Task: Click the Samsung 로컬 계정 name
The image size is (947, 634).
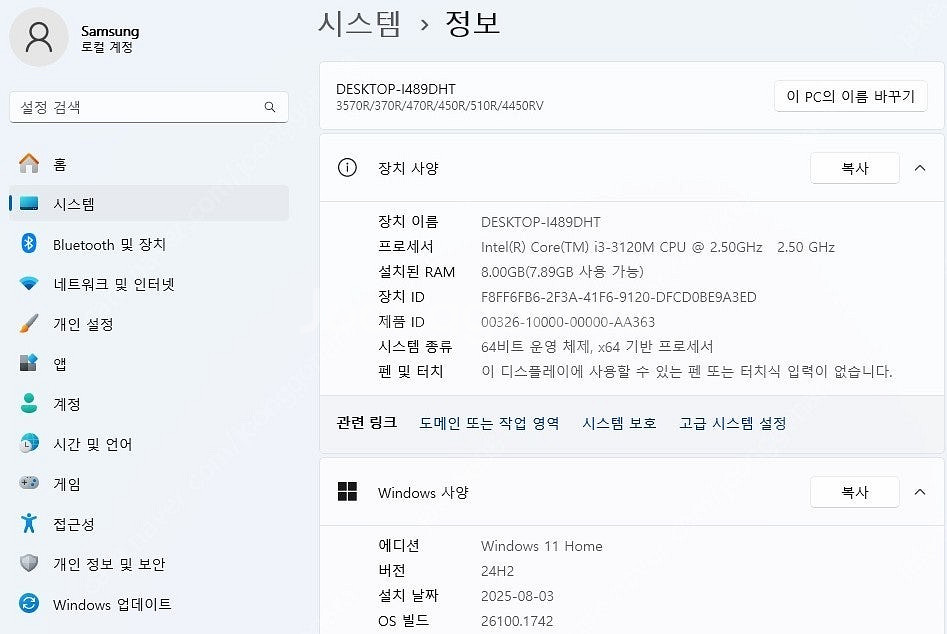Action: pos(110,38)
